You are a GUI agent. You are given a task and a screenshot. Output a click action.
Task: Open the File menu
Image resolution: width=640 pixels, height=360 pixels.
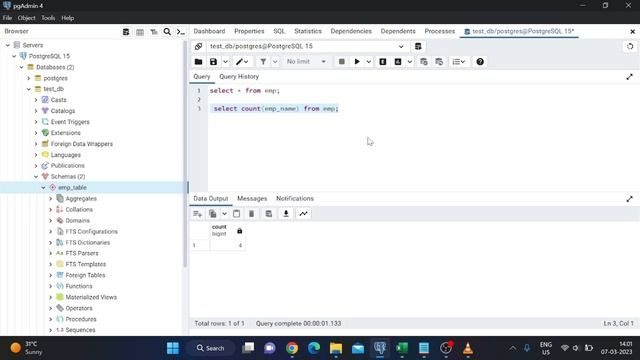pyautogui.click(x=7, y=18)
